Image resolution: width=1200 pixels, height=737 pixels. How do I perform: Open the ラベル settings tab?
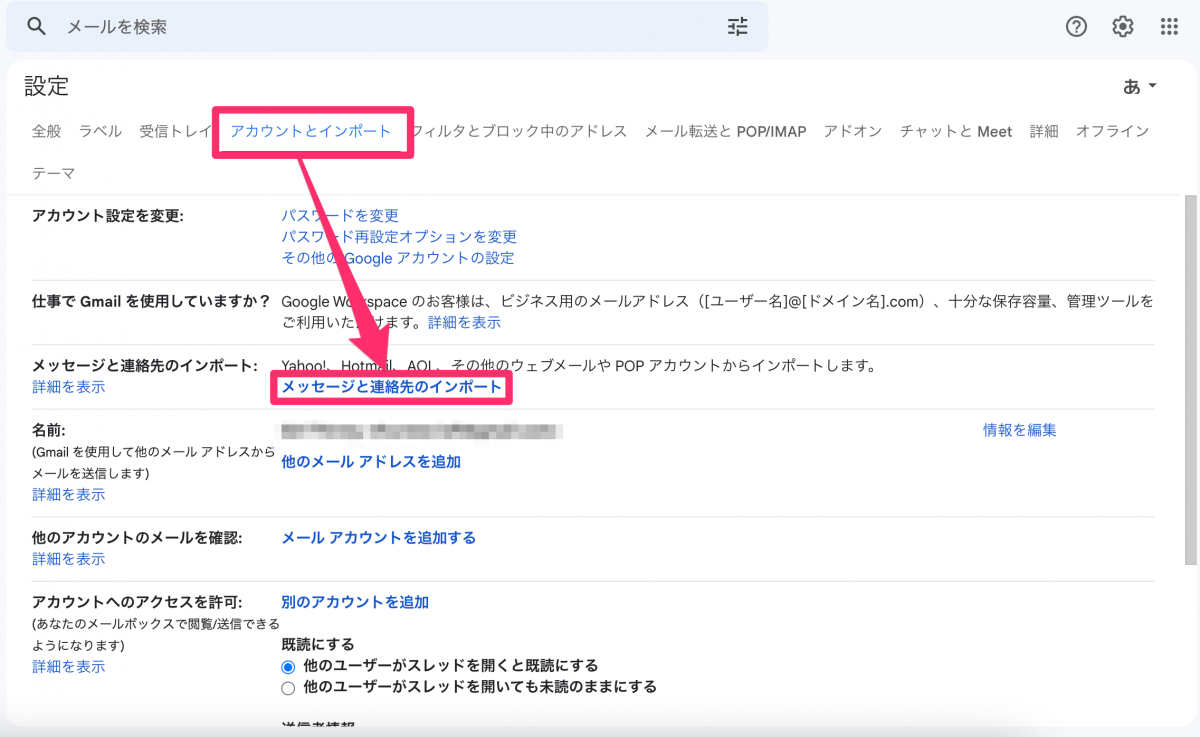click(x=99, y=131)
